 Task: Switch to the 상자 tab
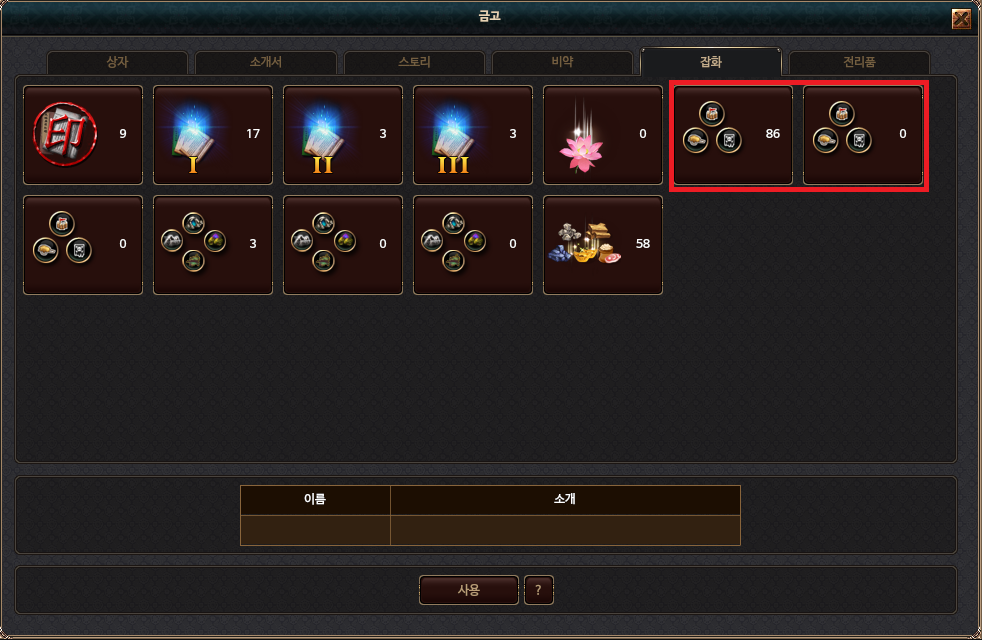click(117, 62)
